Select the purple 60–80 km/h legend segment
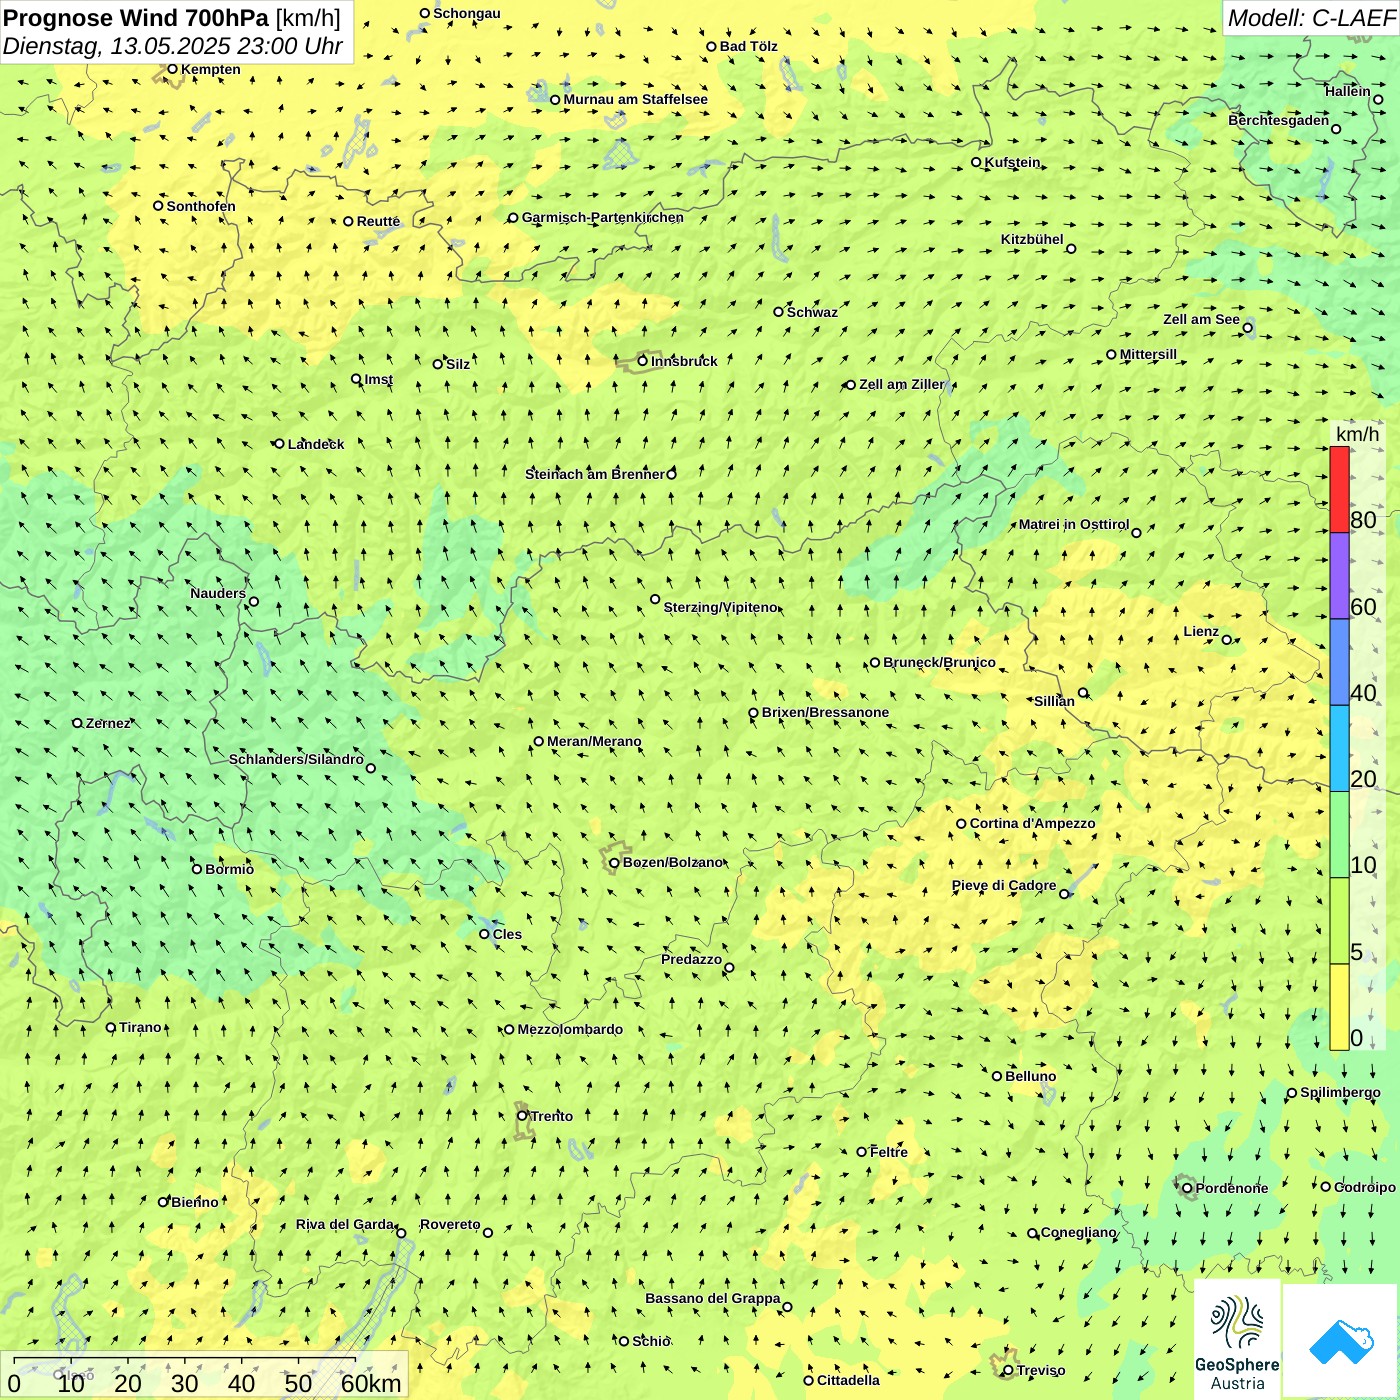1400x1400 pixels. [1339, 576]
